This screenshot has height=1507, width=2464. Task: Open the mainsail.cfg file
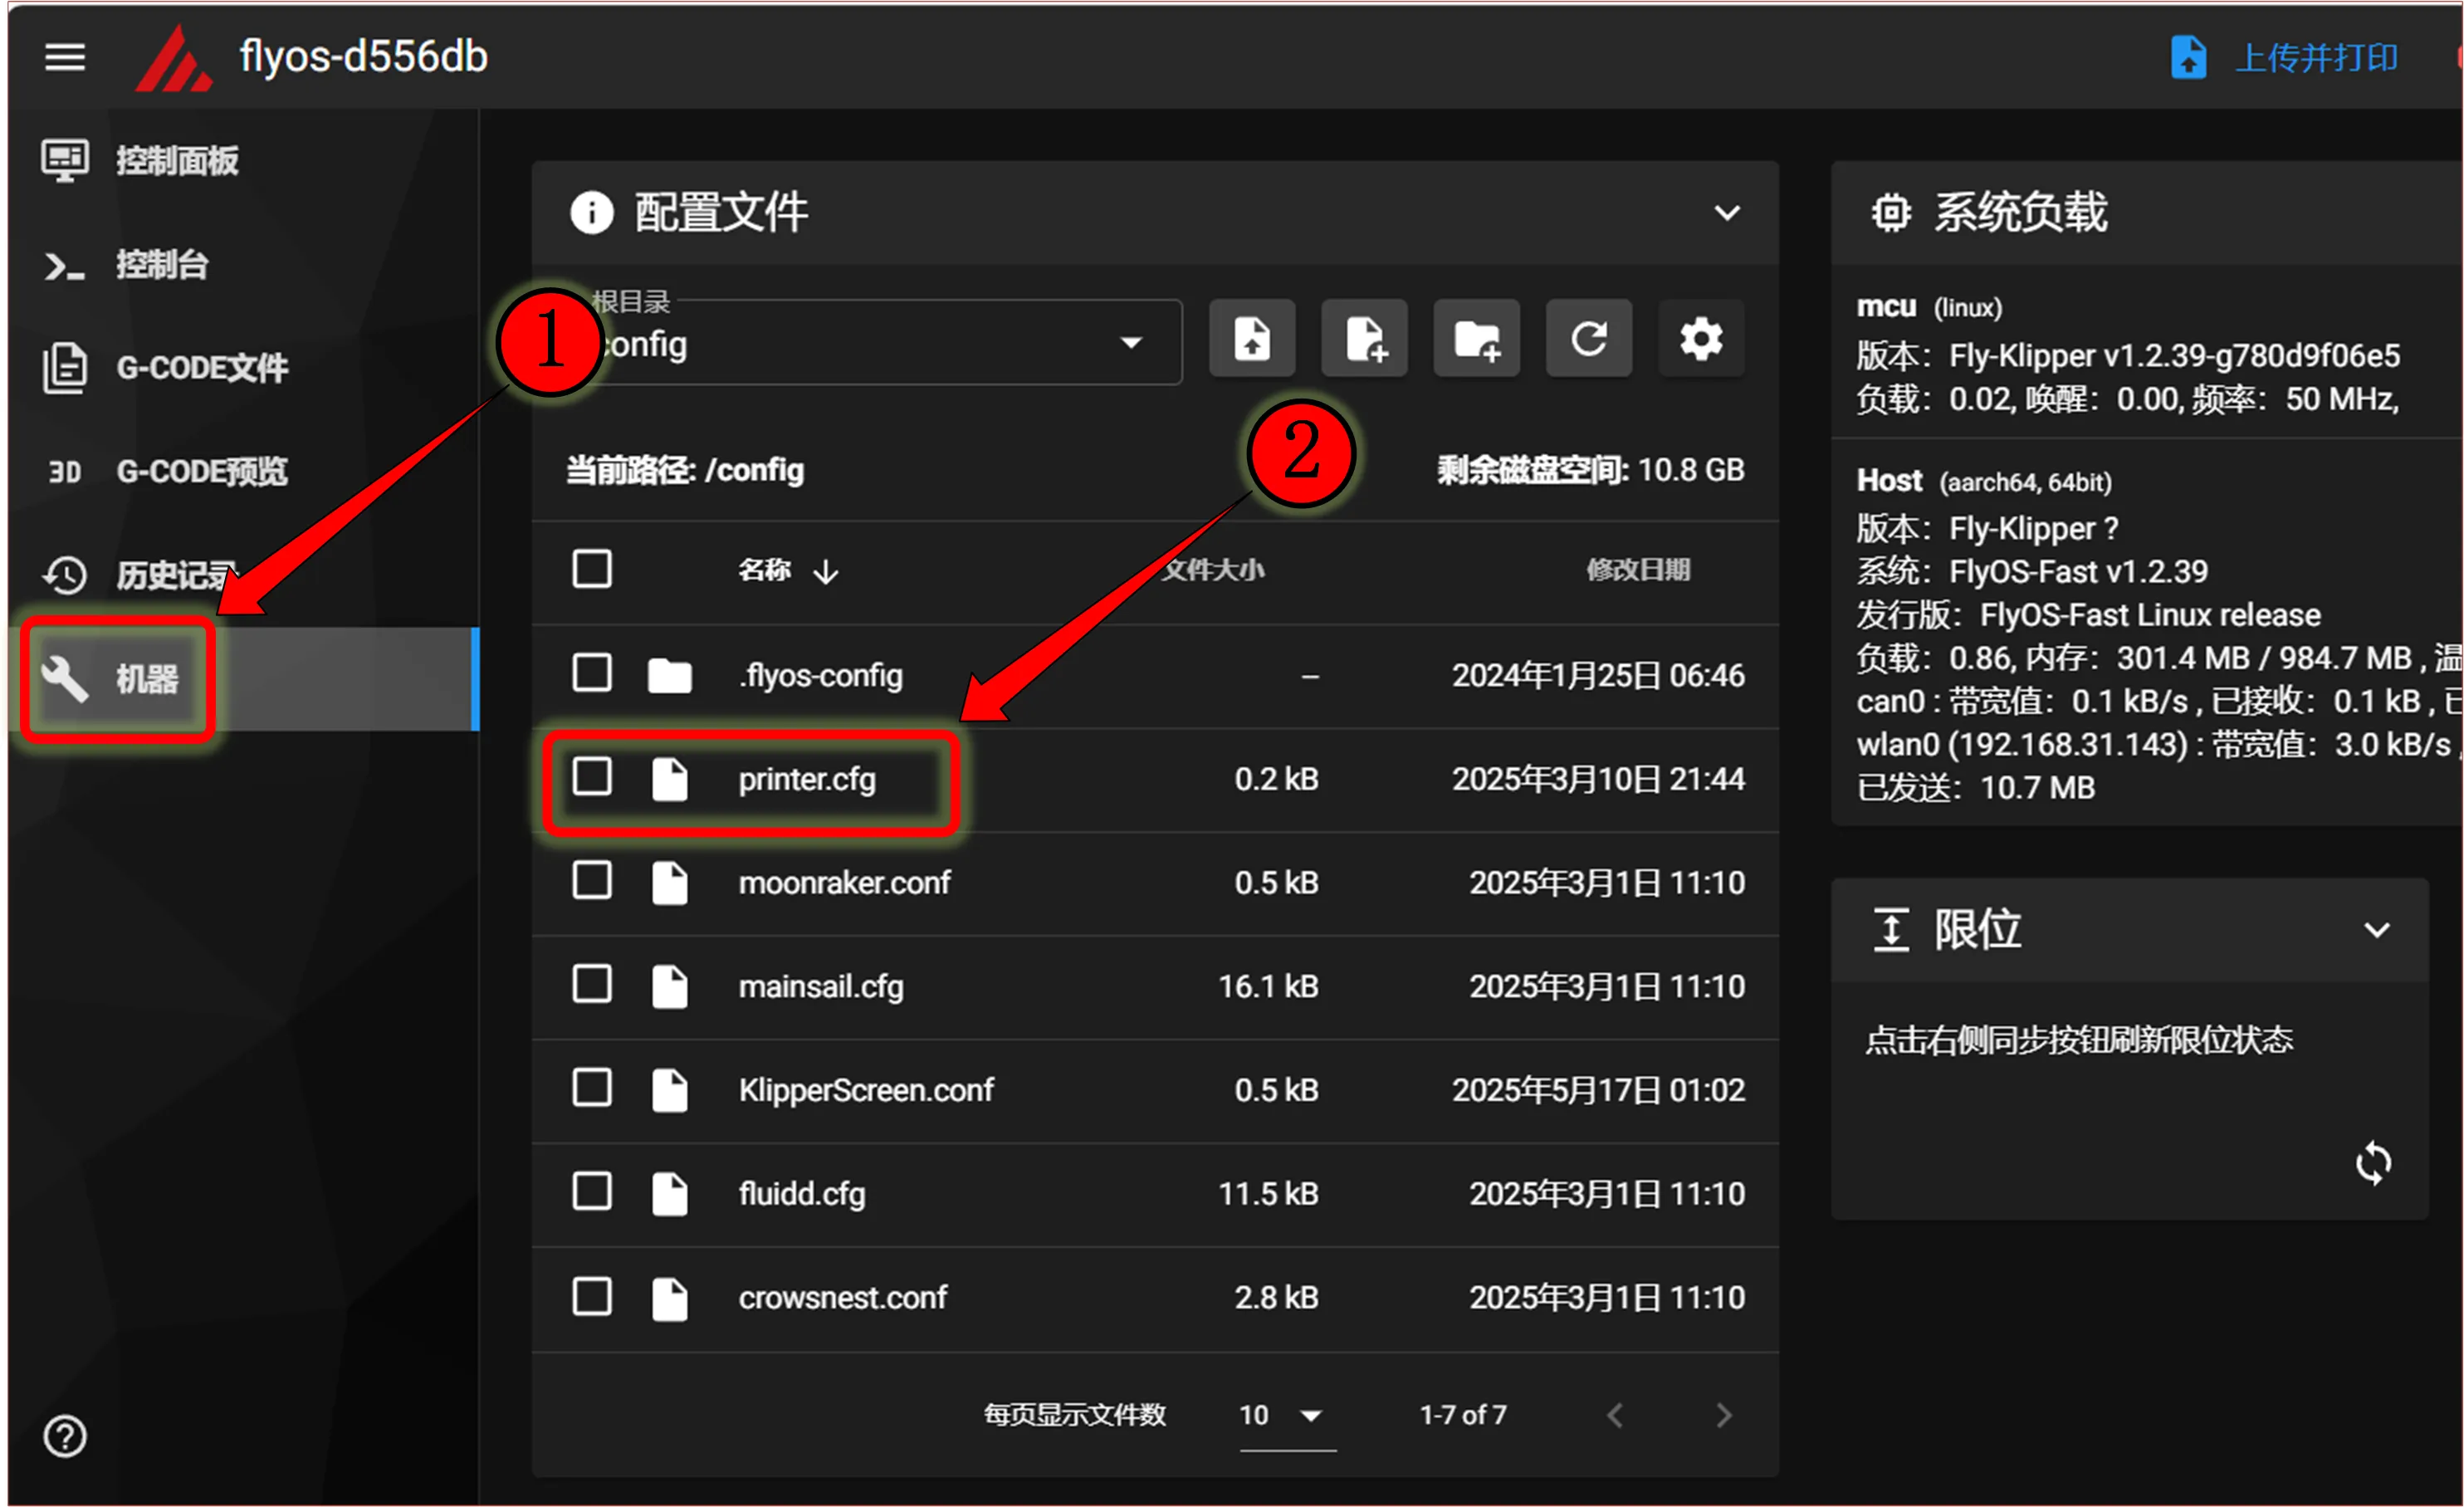[x=820, y=986]
